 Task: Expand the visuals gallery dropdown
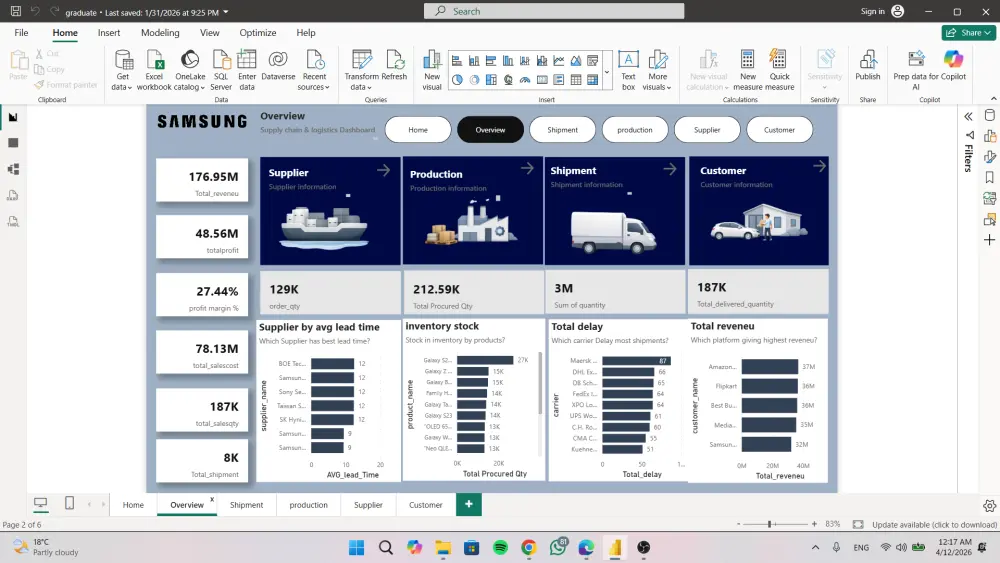(x=607, y=72)
